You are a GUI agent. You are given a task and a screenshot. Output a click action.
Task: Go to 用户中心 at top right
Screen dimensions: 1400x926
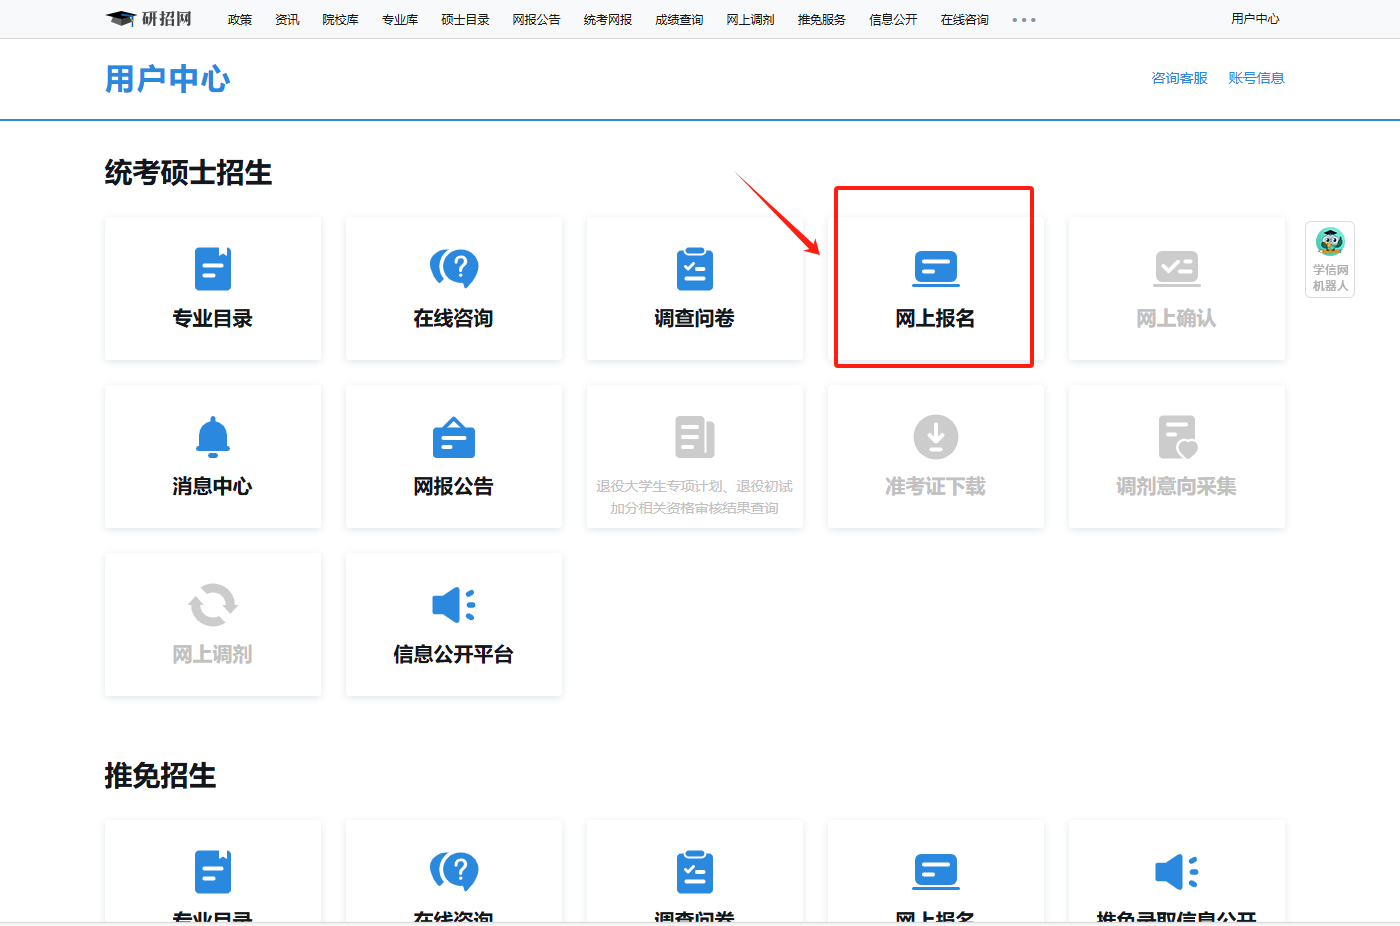(1255, 18)
